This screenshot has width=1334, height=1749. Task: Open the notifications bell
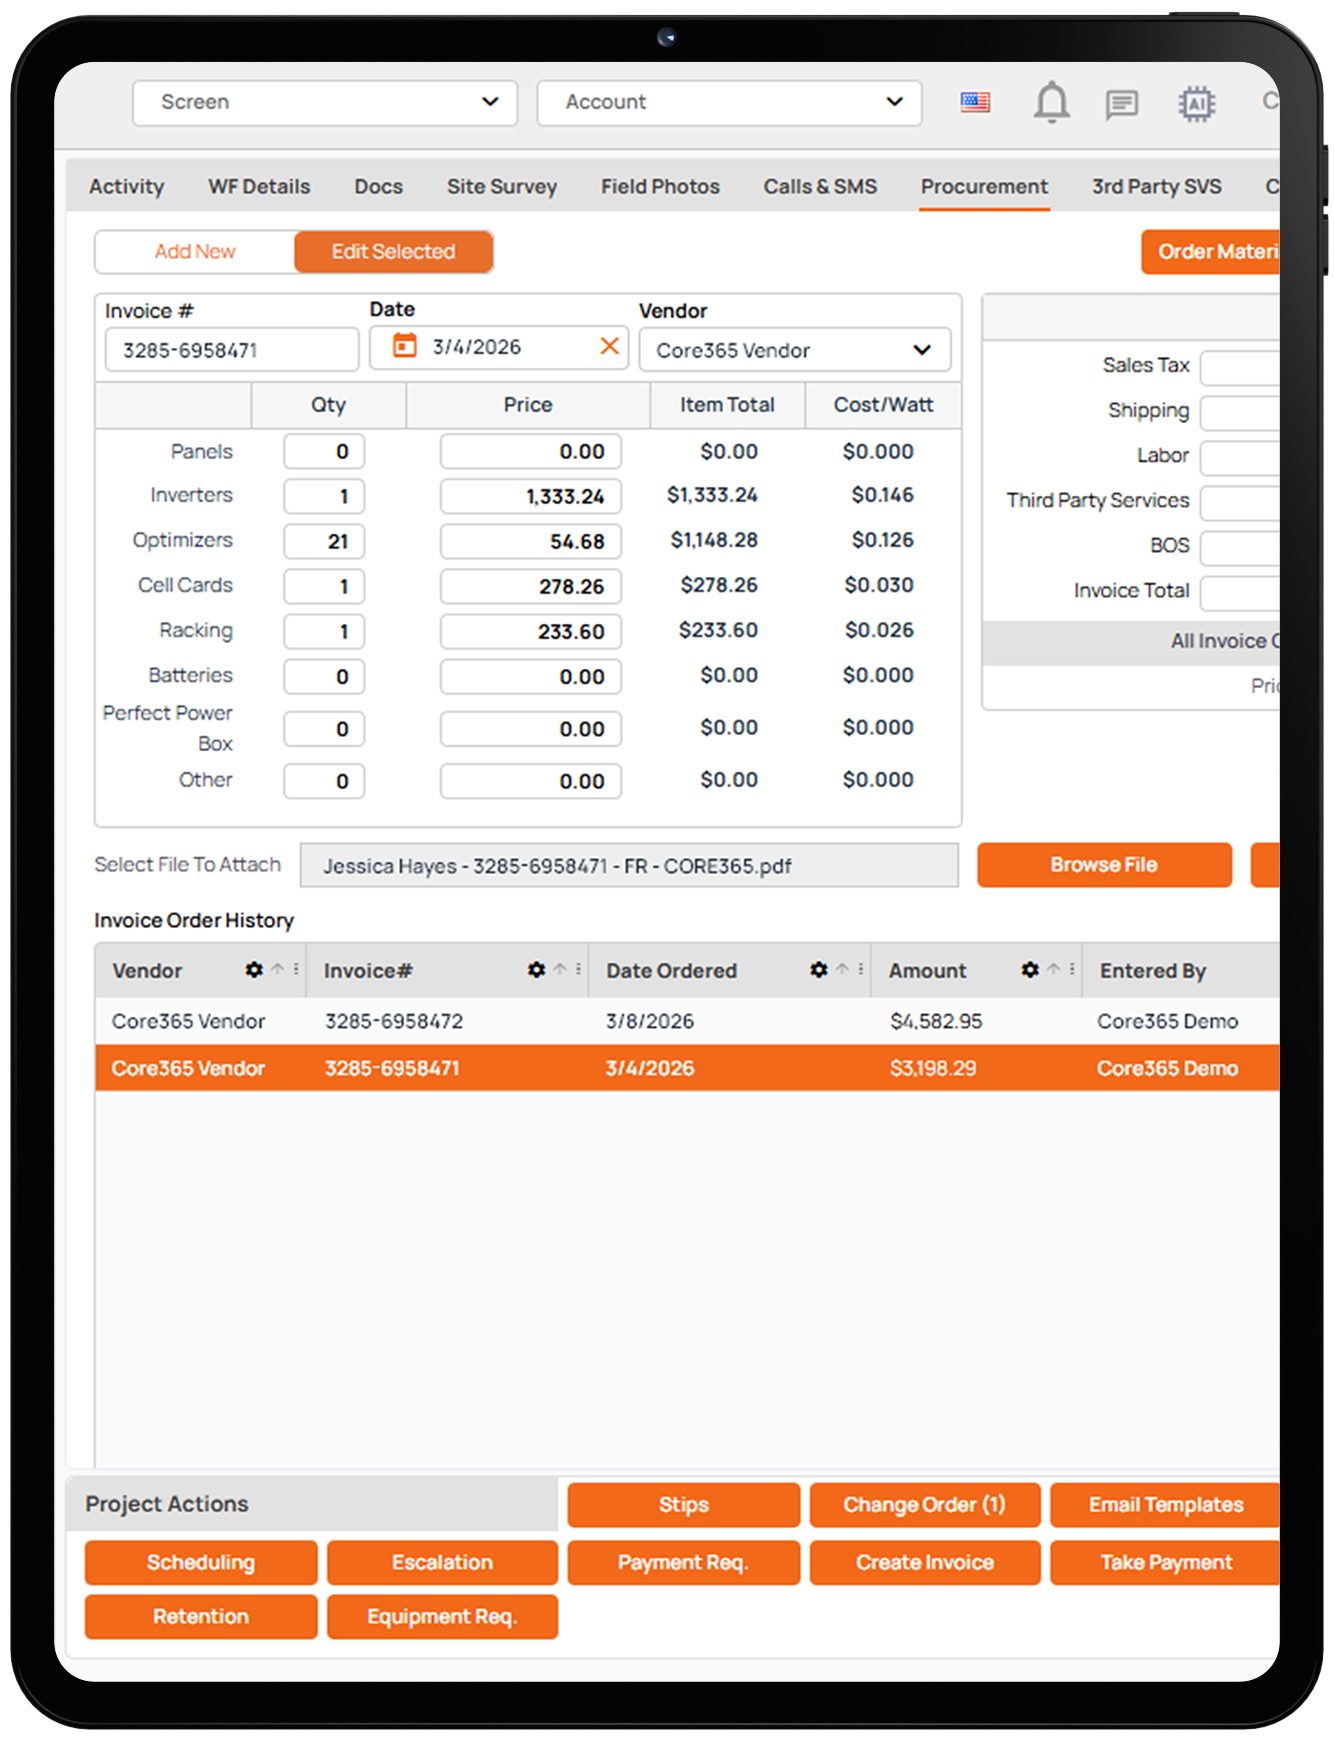coord(1051,102)
